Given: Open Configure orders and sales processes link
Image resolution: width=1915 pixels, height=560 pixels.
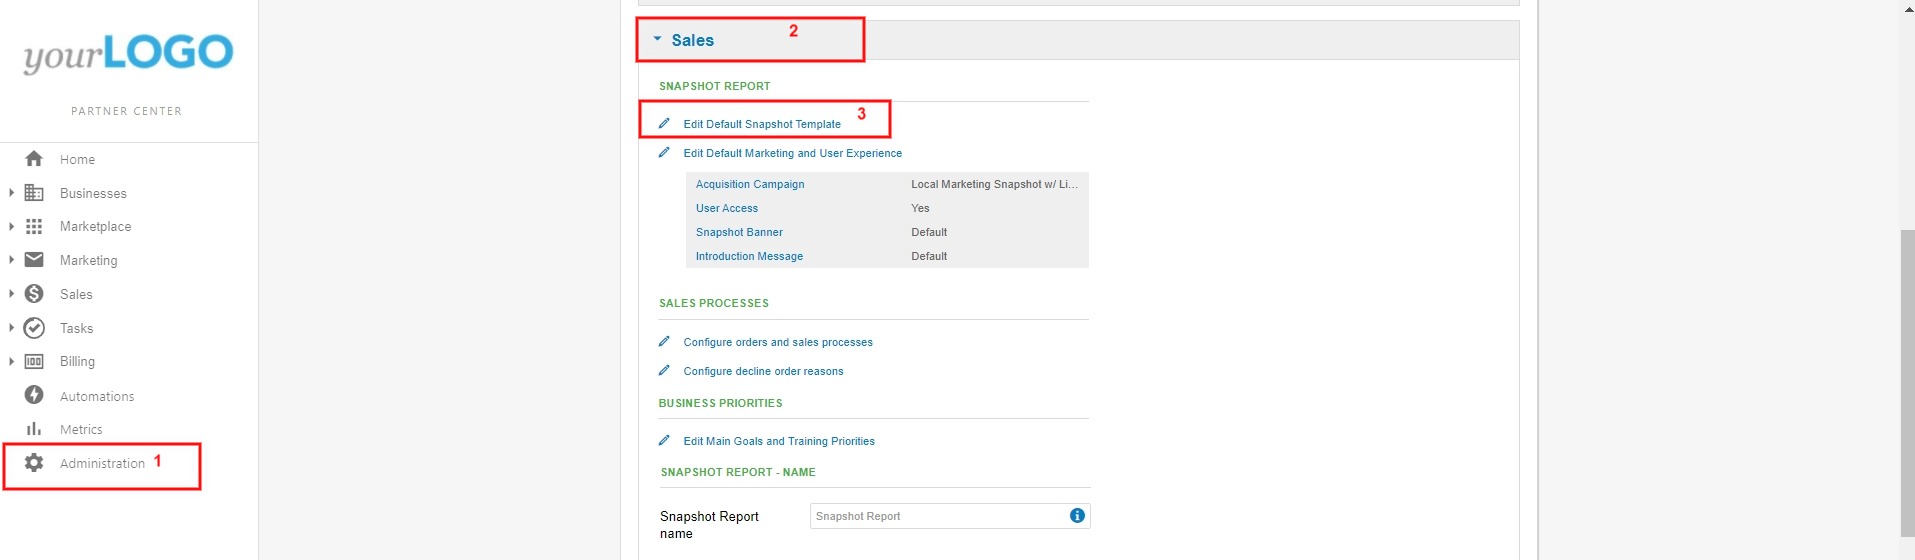Looking at the screenshot, I should 778,342.
